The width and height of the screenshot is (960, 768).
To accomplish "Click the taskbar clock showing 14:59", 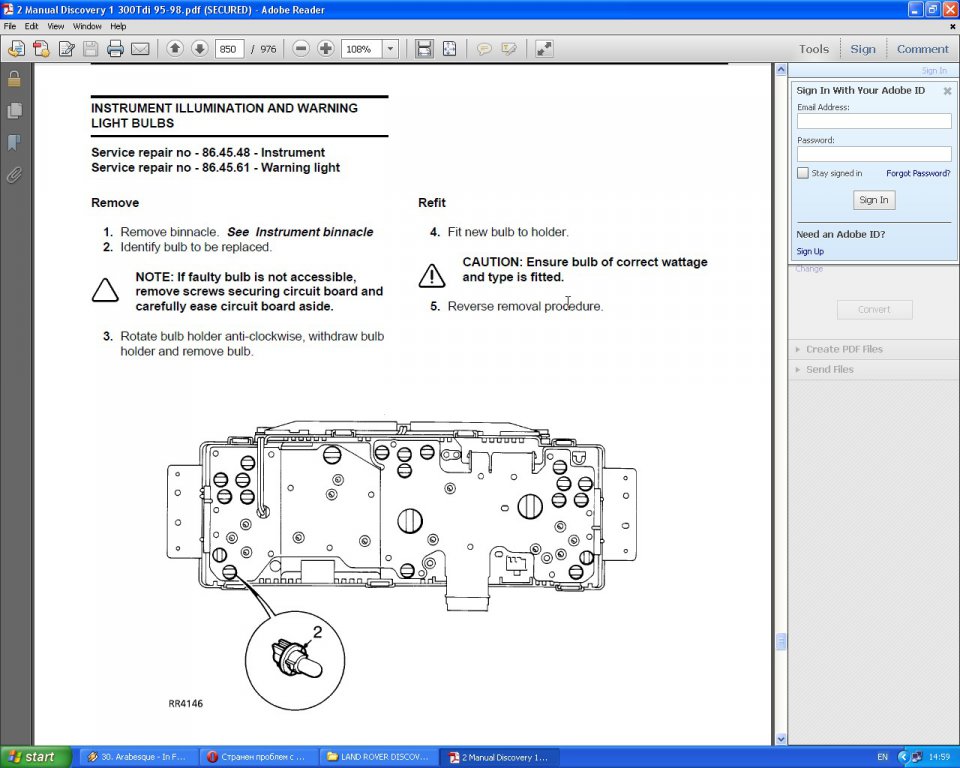I will click(939, 757).
